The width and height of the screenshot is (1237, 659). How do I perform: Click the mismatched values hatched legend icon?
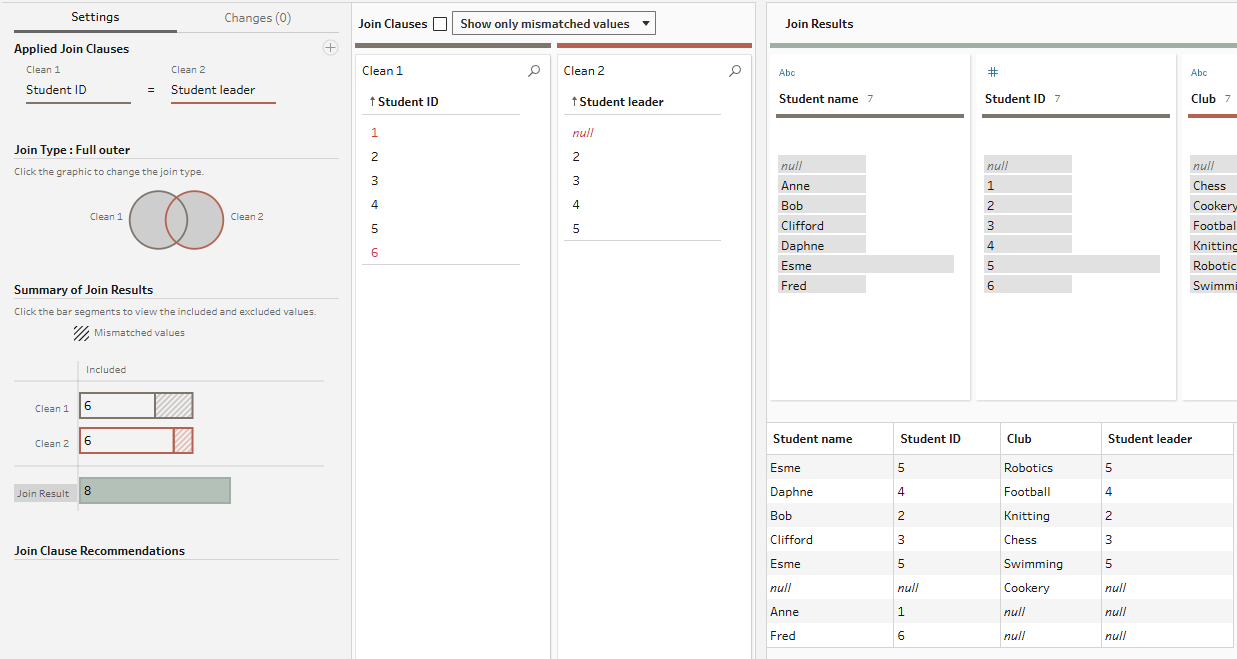pyautogui.click(x=81, y=334)
